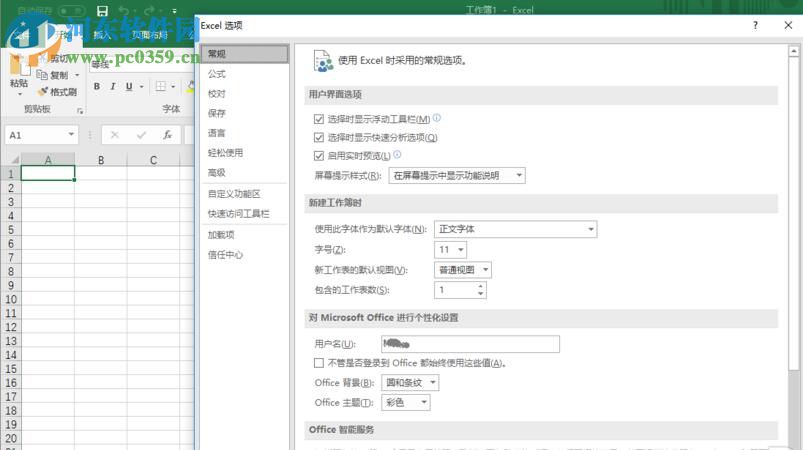Click the Bold formatting icon
The height and width of the screenshot is (450, 803).
pos(98,87)
